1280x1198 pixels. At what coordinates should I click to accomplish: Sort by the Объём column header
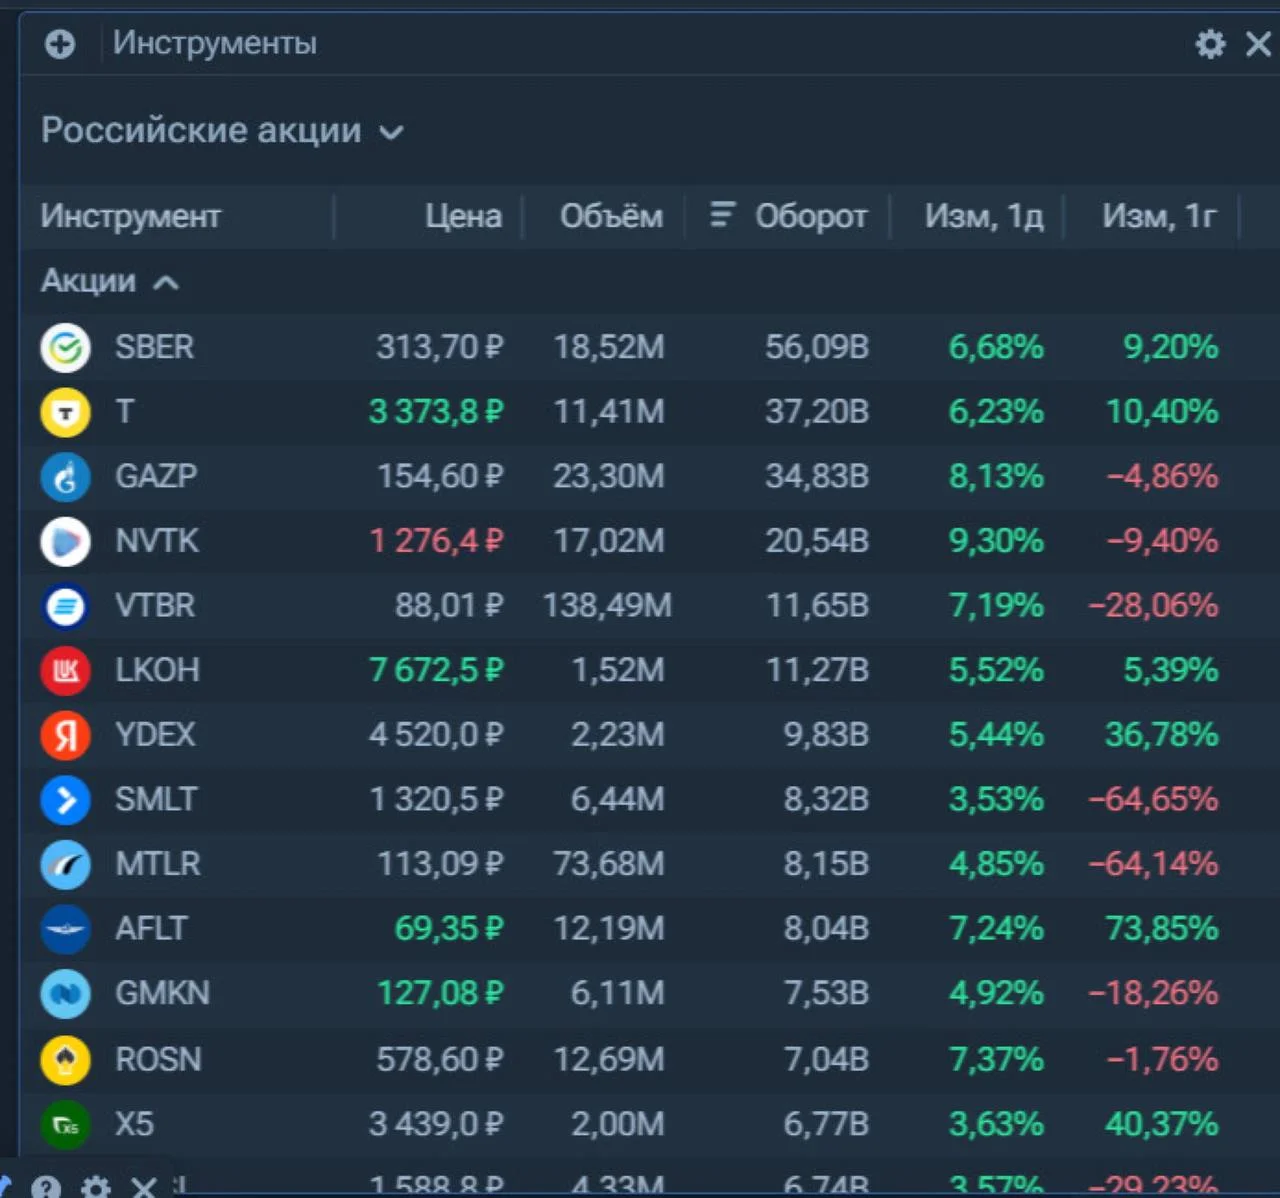coord(611,216)
